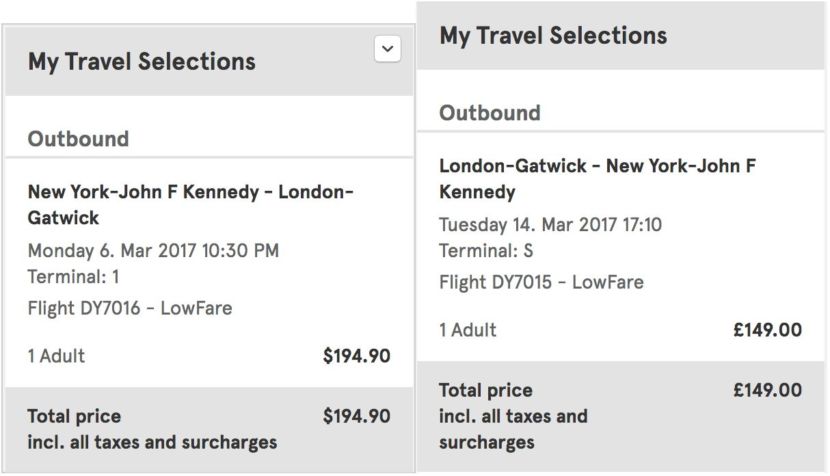Image resolution: width=830 pixels, height=476 pixels.
Task: Click the Outbound heading above New York flight
Action: tap(78, 139)
